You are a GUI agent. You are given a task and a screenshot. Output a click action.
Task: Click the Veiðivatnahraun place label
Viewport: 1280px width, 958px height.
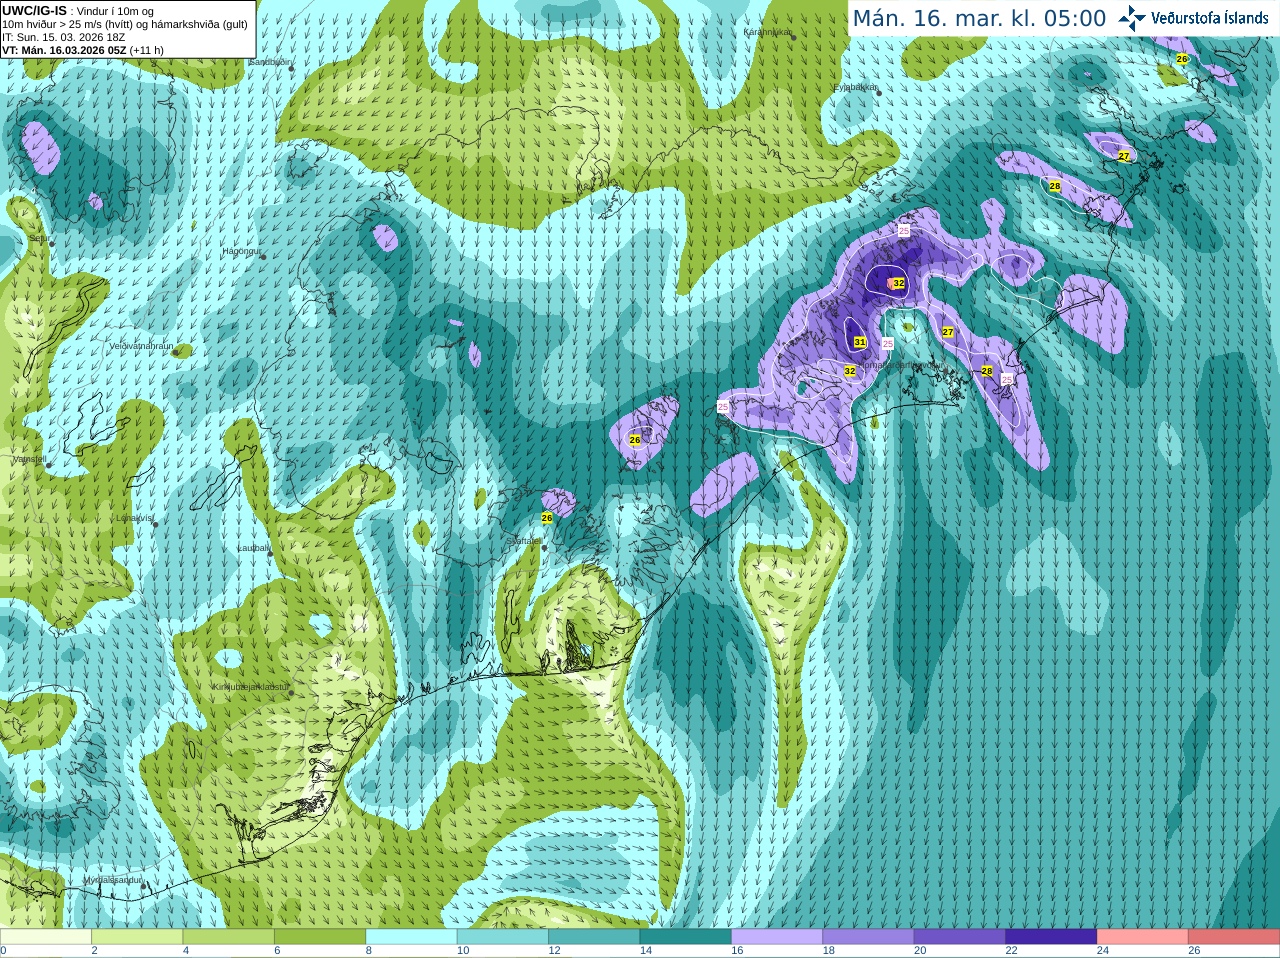[141, 346]
